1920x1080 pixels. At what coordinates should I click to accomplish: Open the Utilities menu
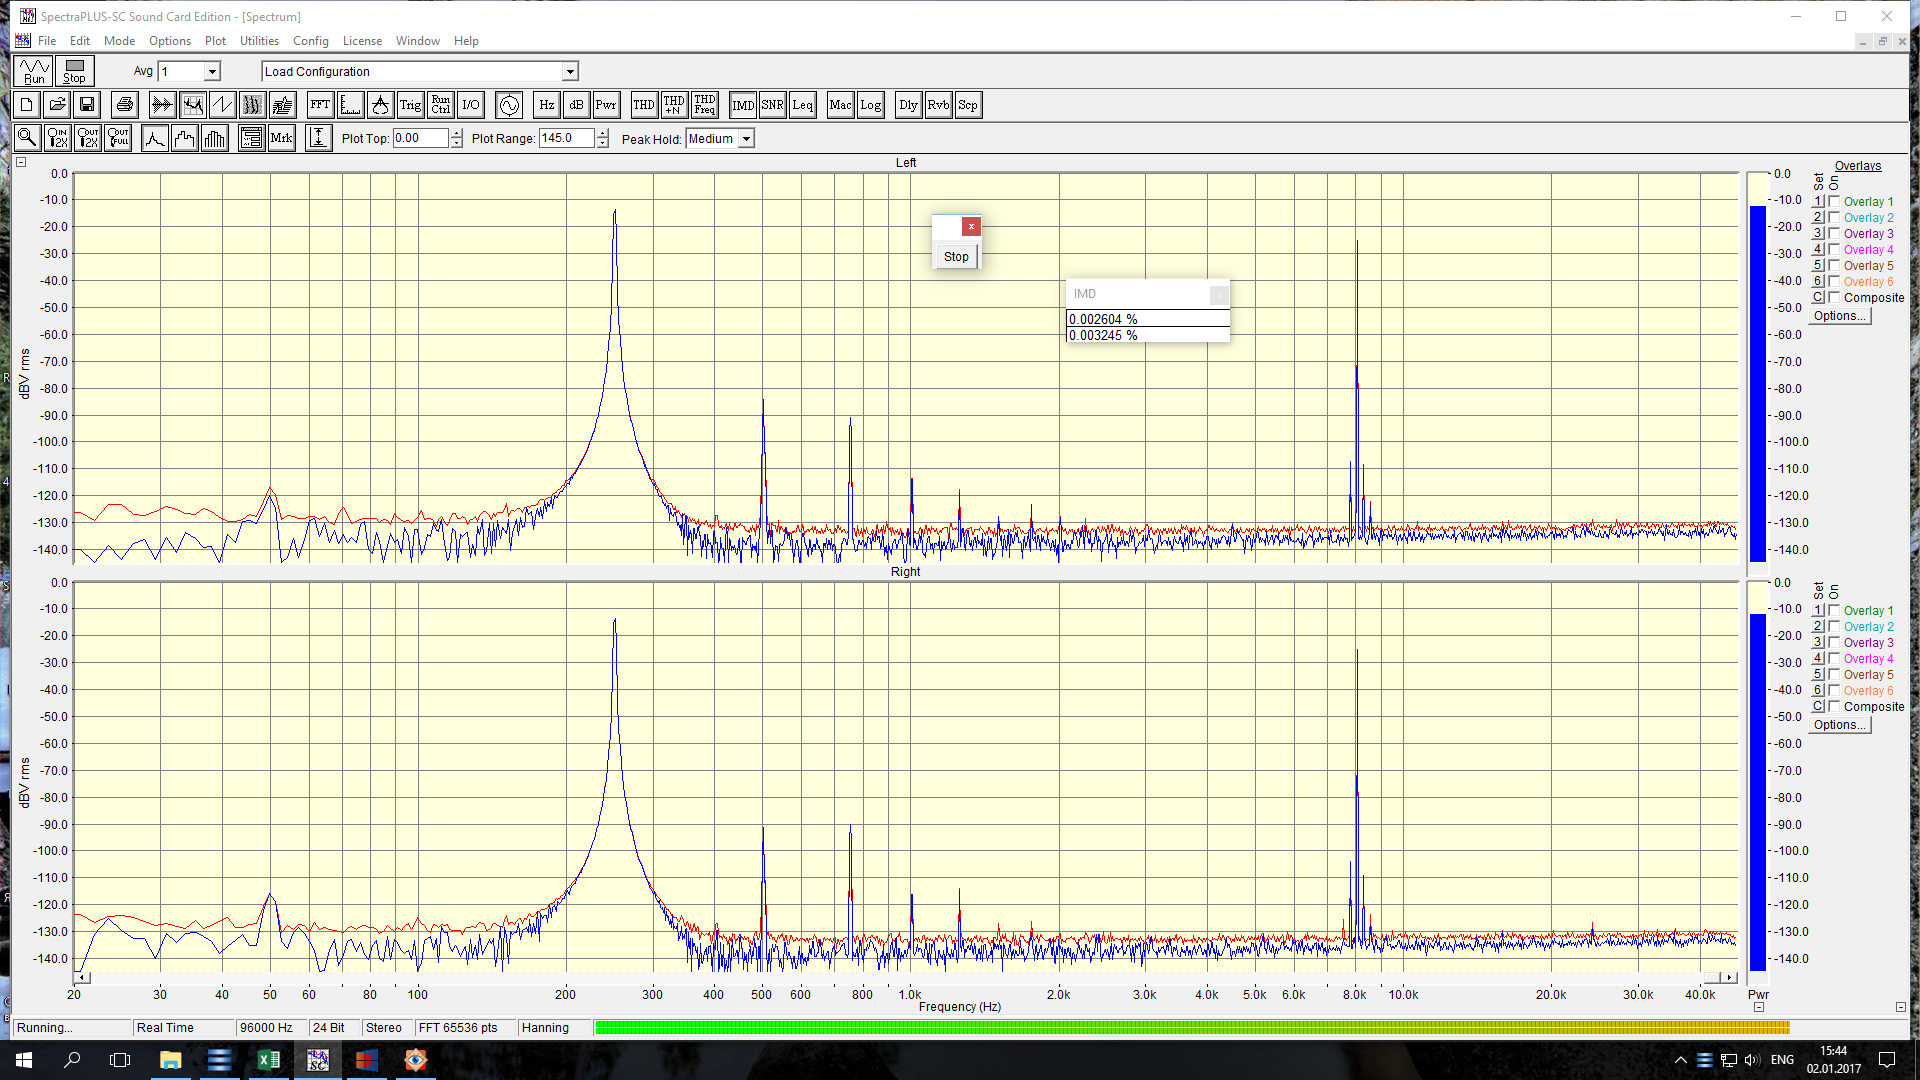point(259,41)
